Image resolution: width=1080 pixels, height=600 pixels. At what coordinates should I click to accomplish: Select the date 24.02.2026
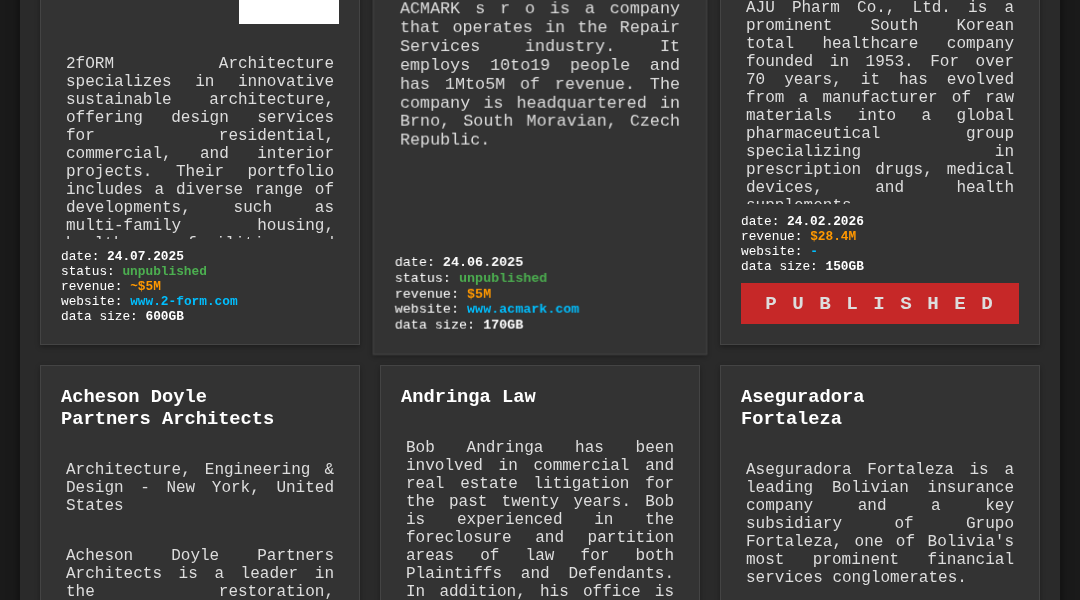coord(825,220)
